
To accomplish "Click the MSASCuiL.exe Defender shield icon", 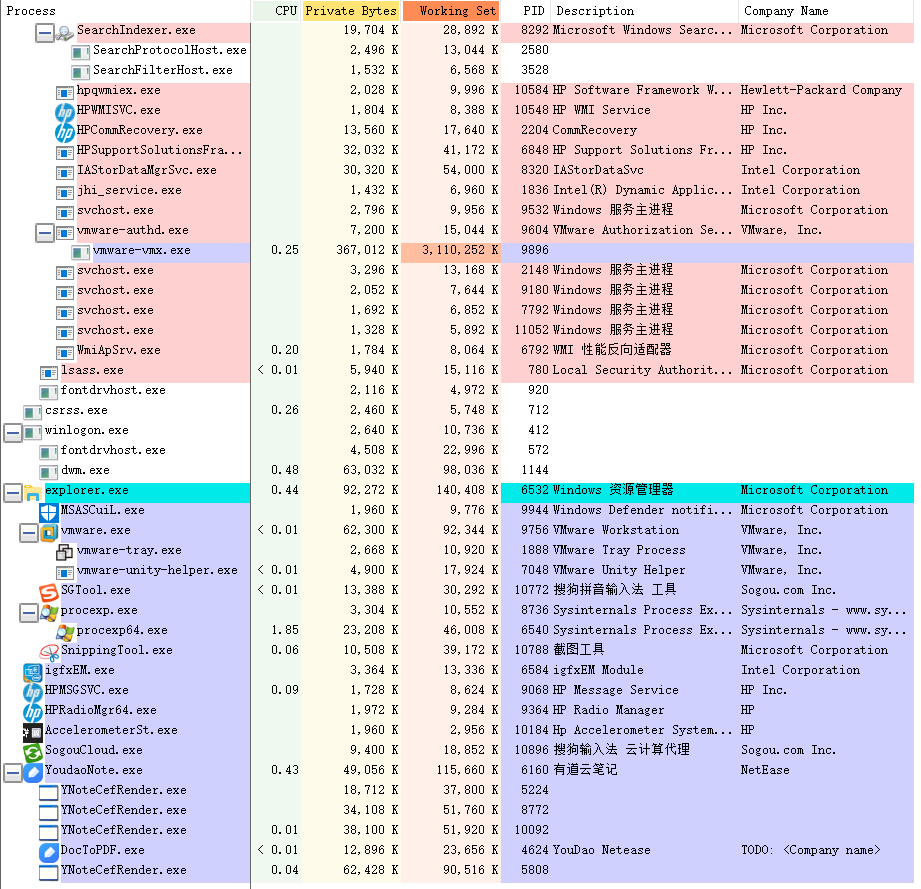I will tap(48, 511).
